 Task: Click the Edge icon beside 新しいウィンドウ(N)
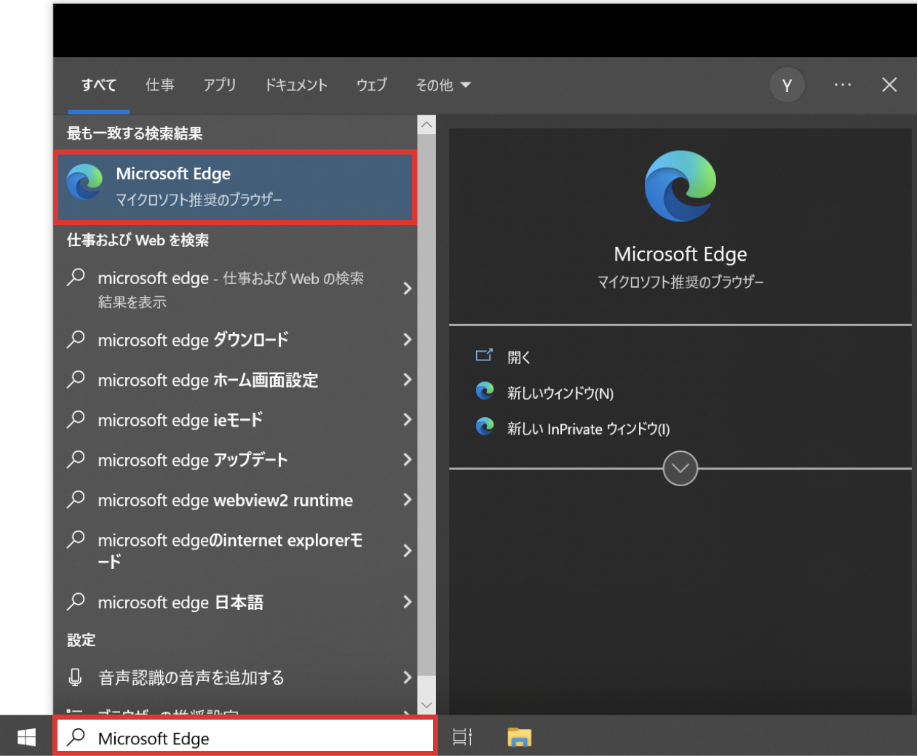point(485,391)
